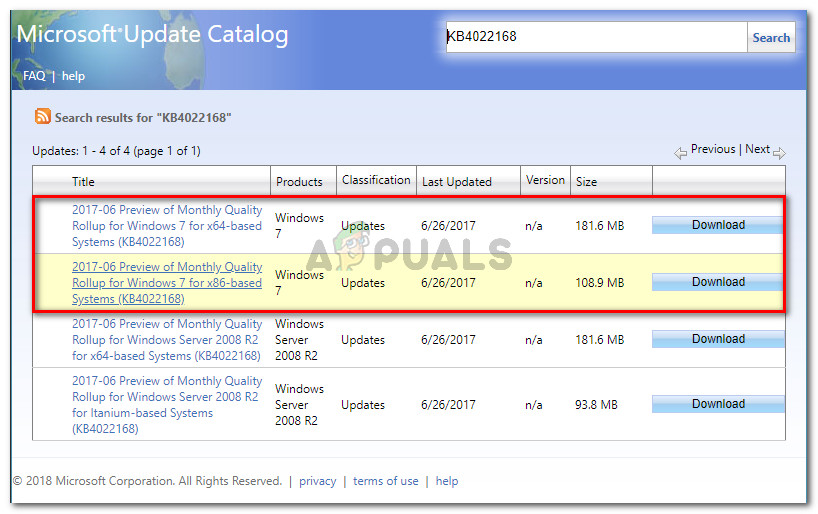The height and width of the screenshot is (514, 818).
Task: Open the terms of use link
Action: coord(386,481)
